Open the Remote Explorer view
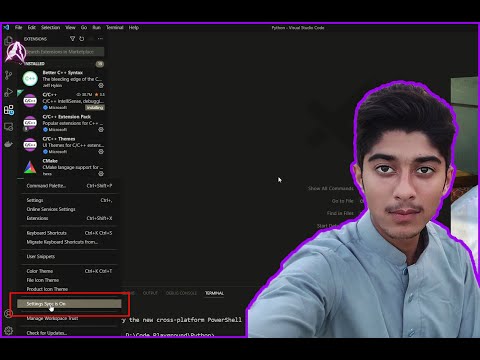Image resolution: width=480 pixels, height=360 pixels. [9, 127]
